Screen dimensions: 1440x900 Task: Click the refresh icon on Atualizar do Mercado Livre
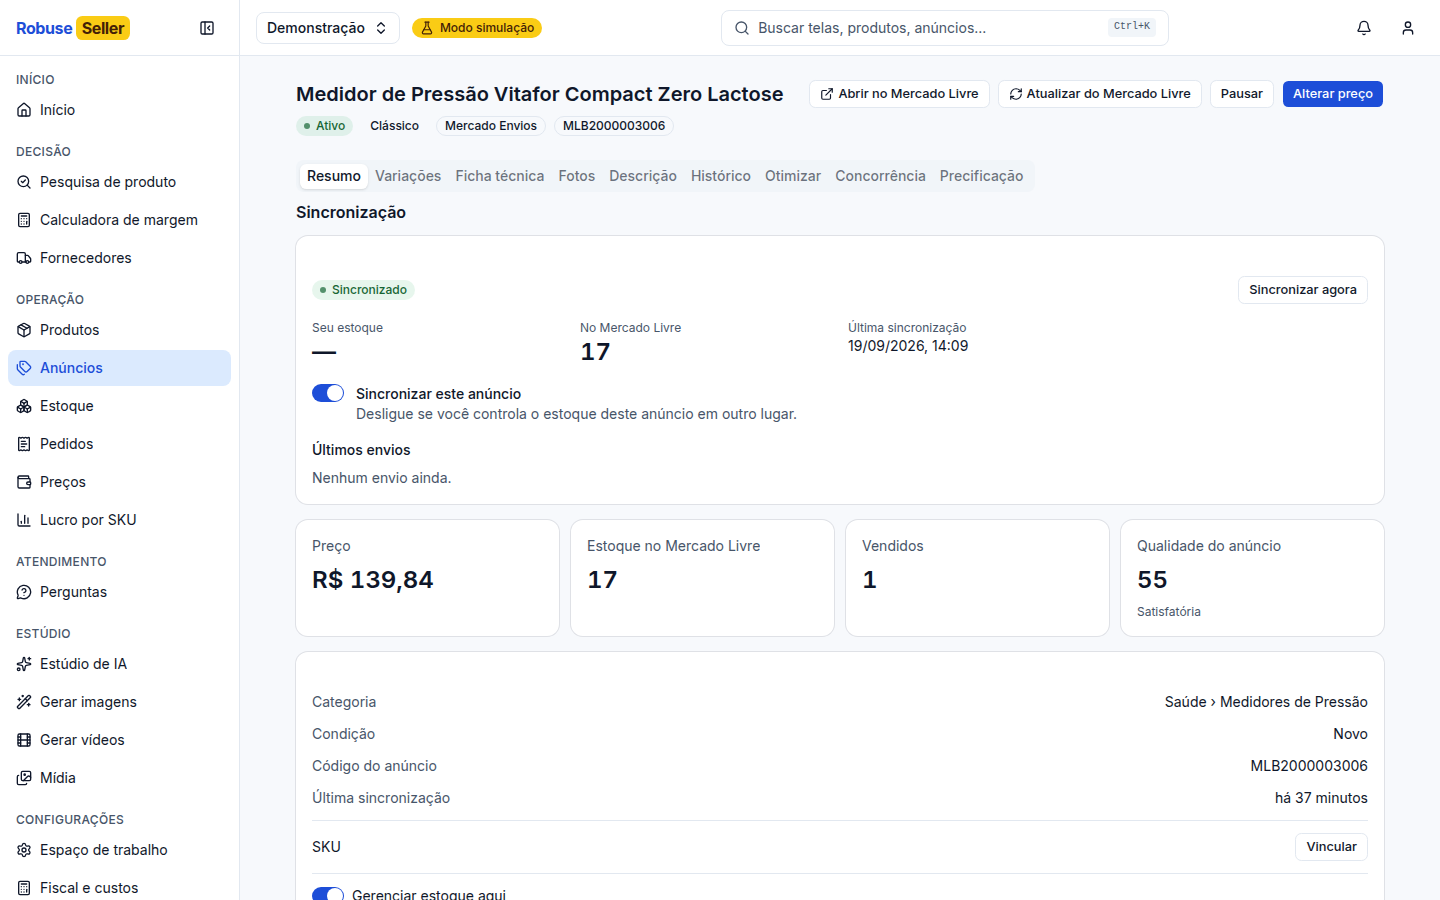[1015, 94]
